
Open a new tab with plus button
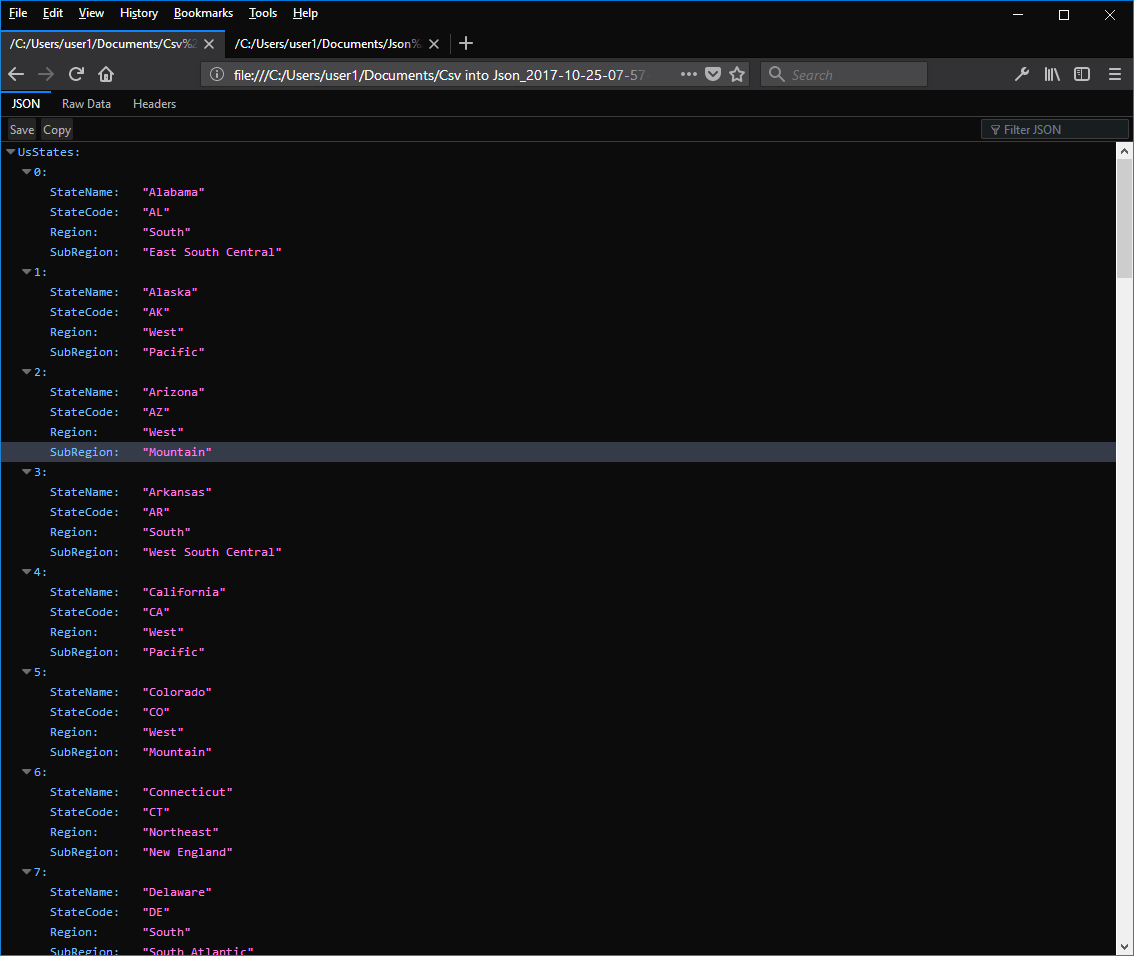coord(466,43)
